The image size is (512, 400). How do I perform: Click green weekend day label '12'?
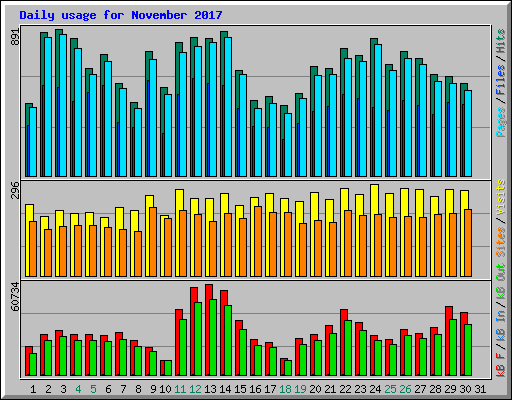tap(195, 389)
